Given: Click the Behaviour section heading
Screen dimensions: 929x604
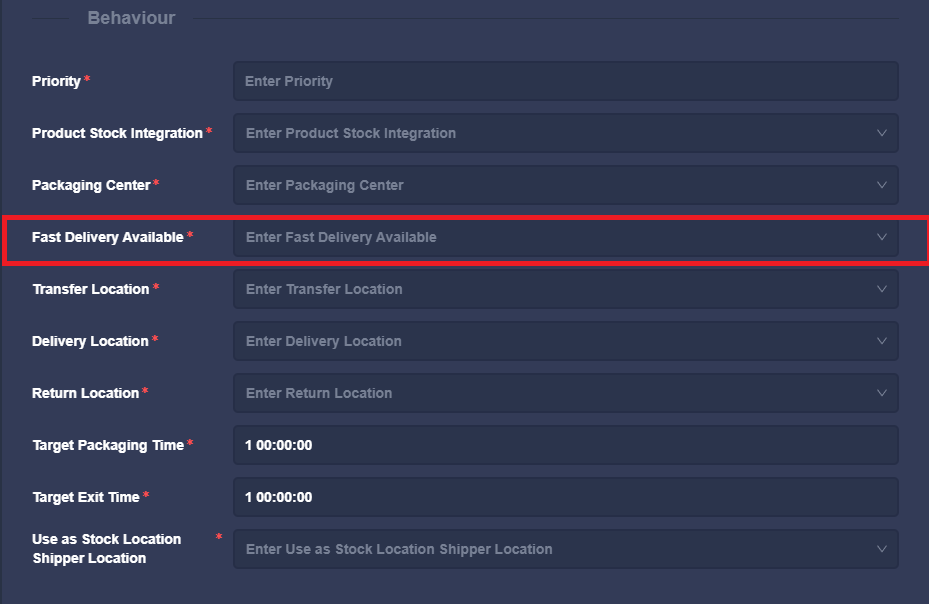Looking at the screenshot, I should pyautogui.click(x=132, y=18).
